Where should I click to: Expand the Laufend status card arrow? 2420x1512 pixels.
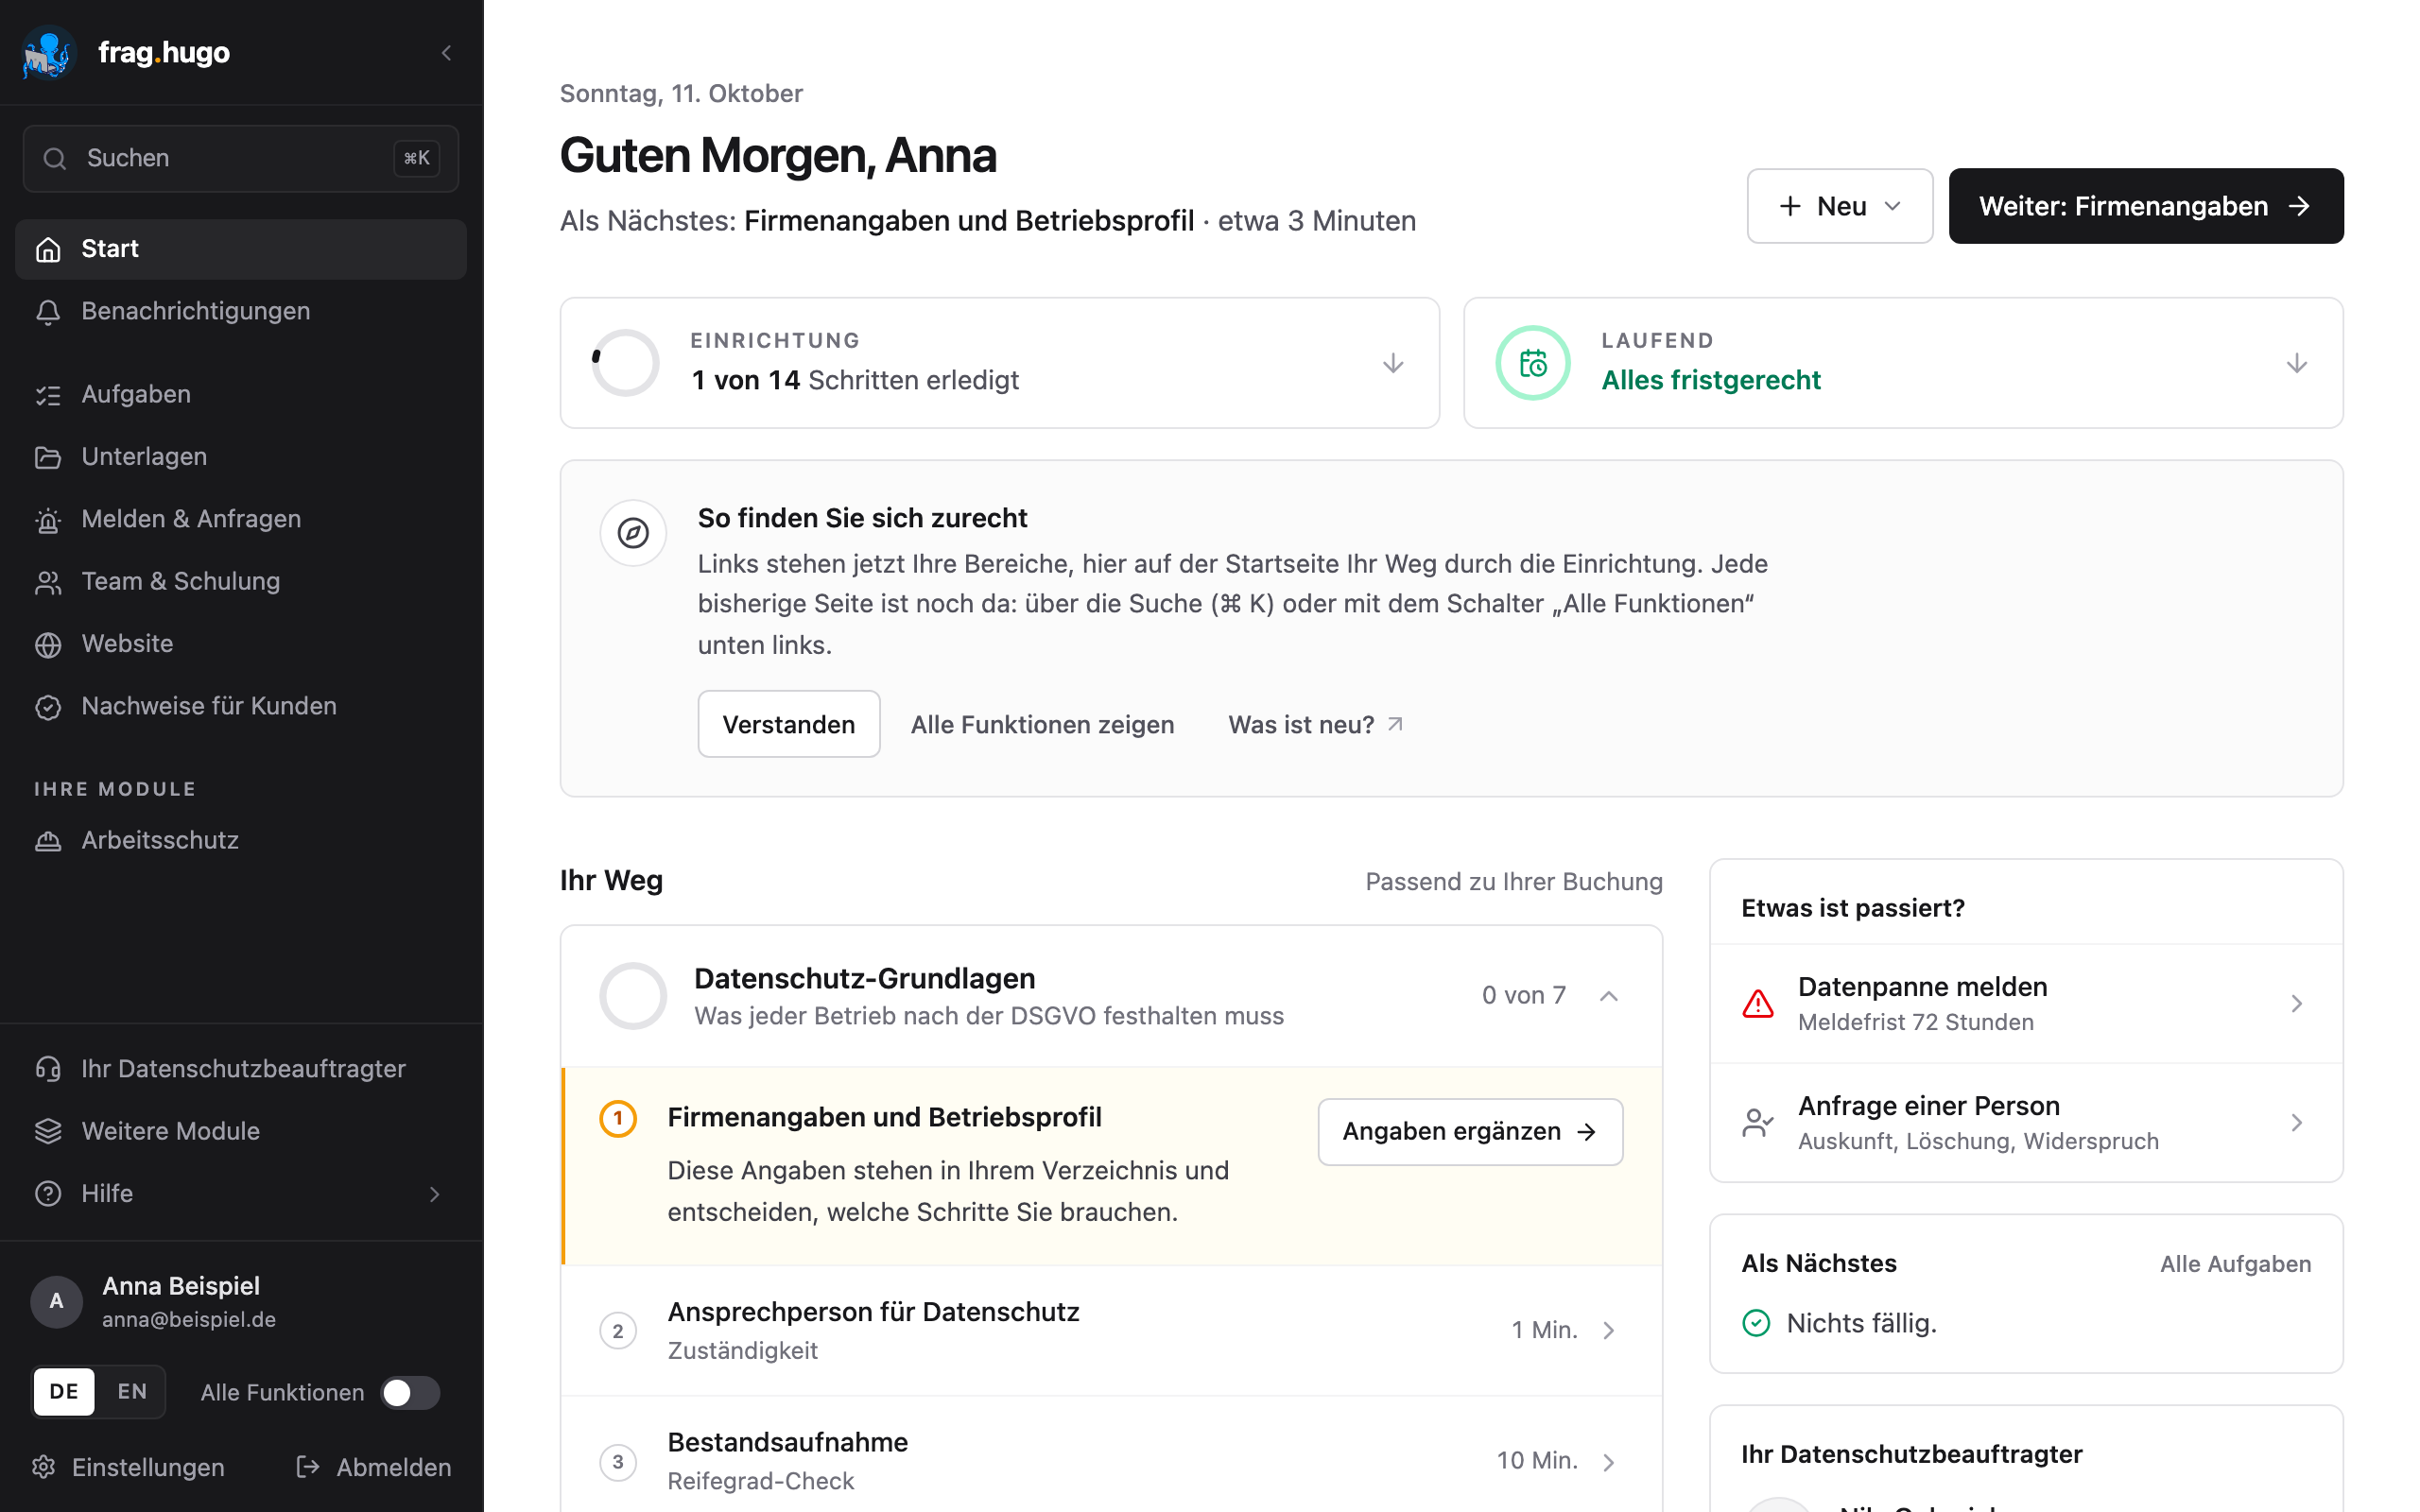(2296, 363)
